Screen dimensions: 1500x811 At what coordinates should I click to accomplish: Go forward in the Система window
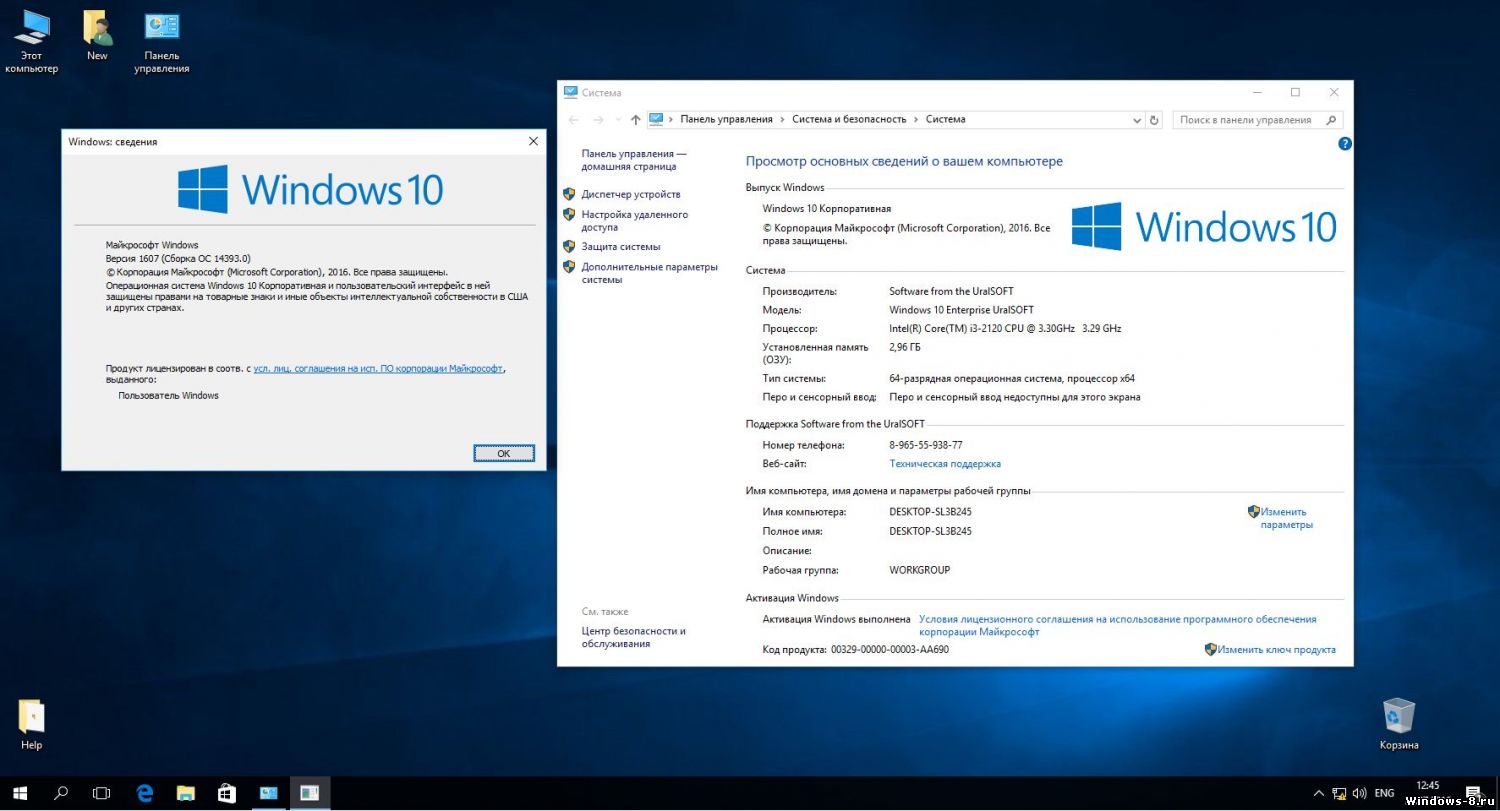point(598,120)
